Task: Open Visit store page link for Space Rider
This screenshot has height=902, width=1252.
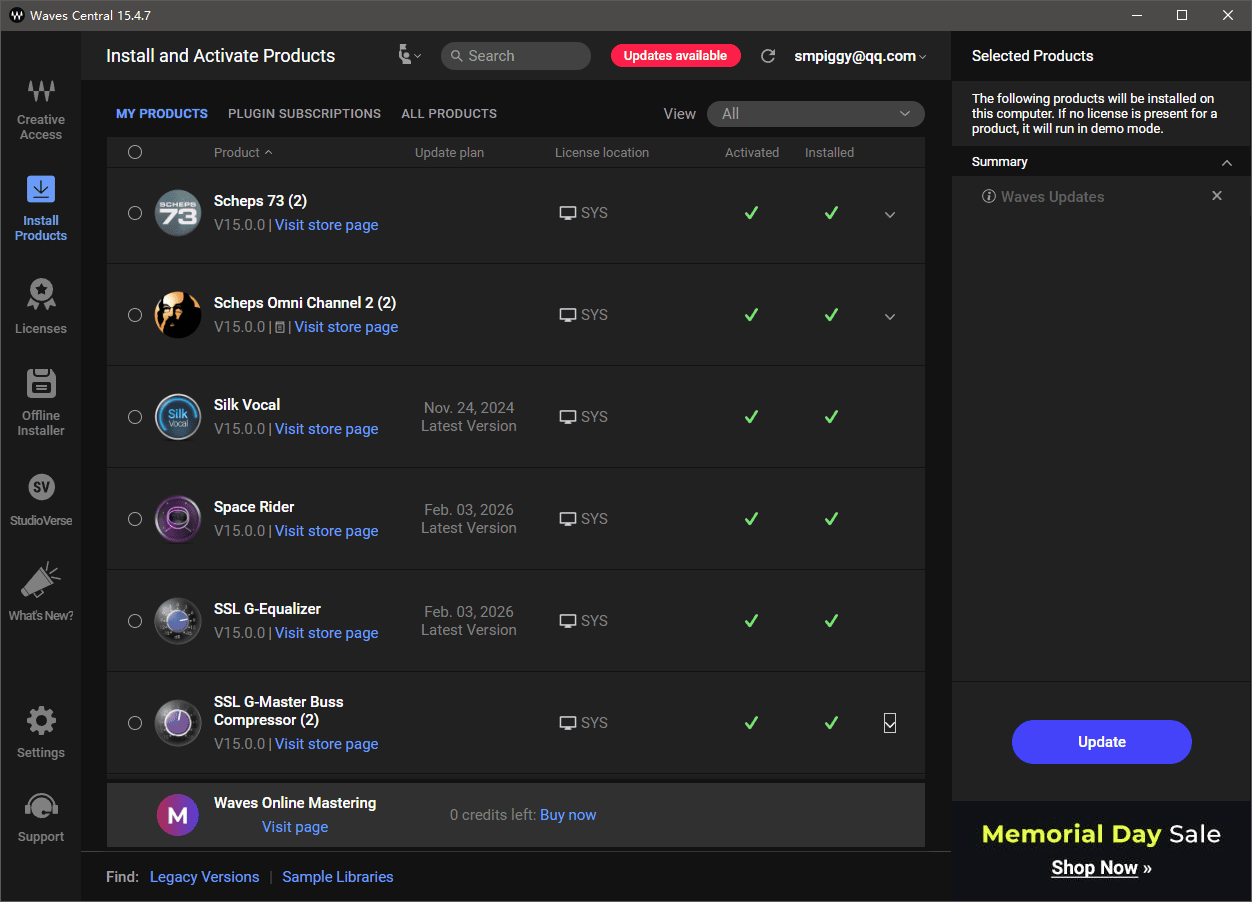Action: point(327,531)
